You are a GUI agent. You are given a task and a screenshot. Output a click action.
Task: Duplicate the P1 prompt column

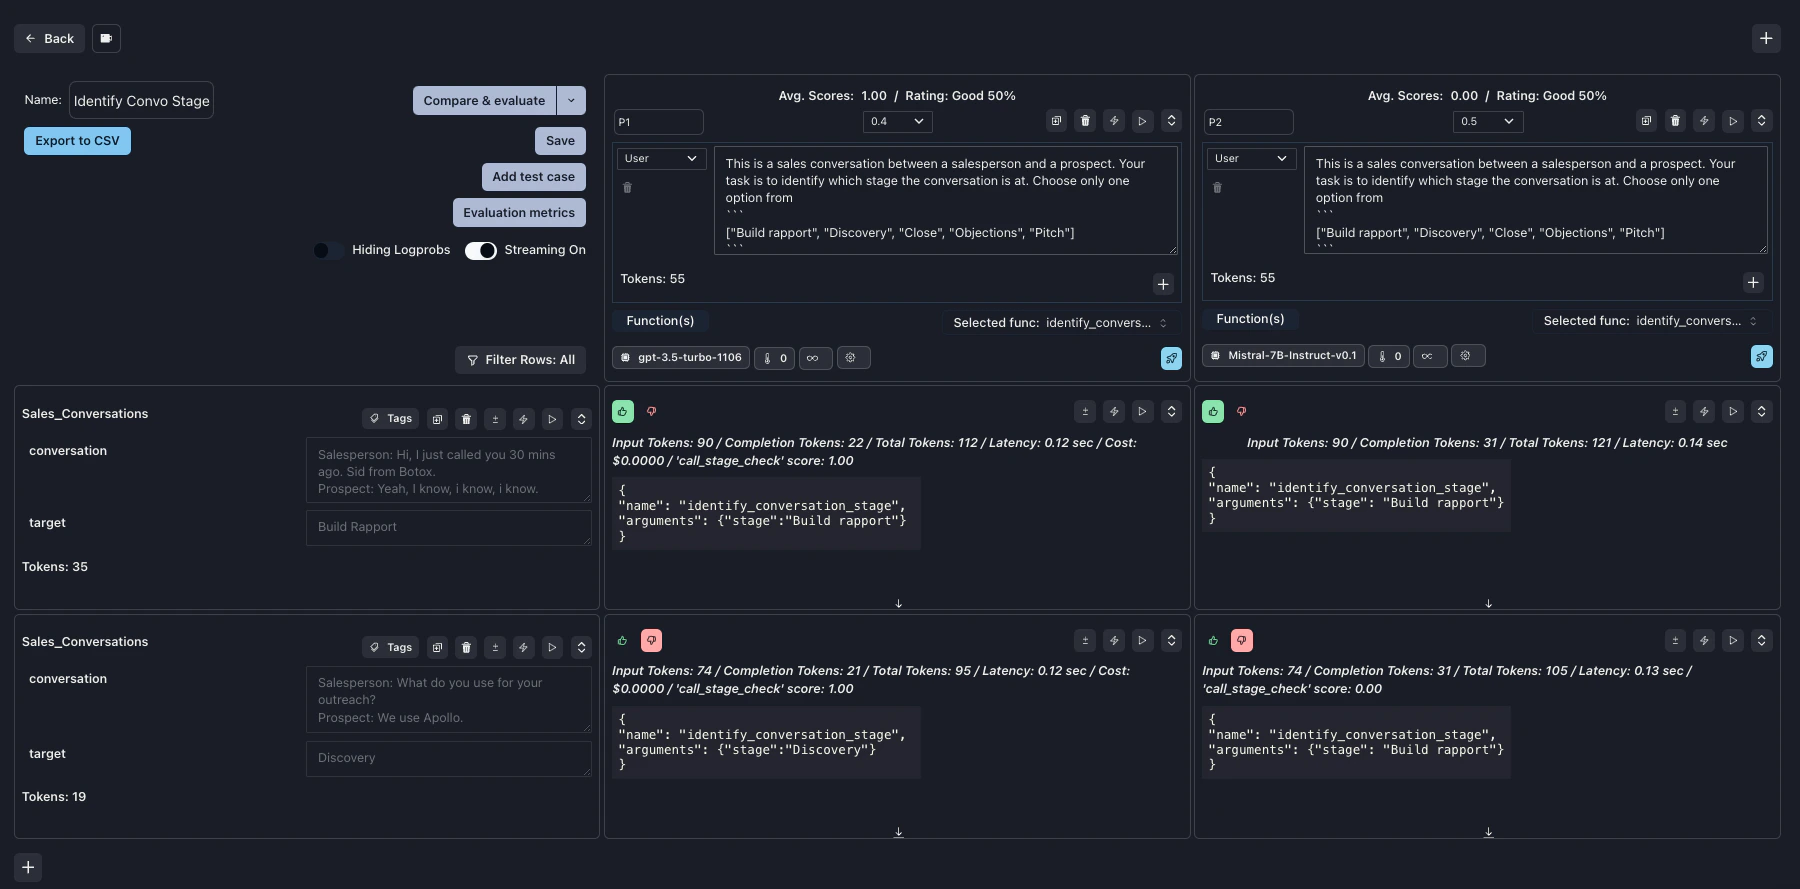coord(1056,121)
